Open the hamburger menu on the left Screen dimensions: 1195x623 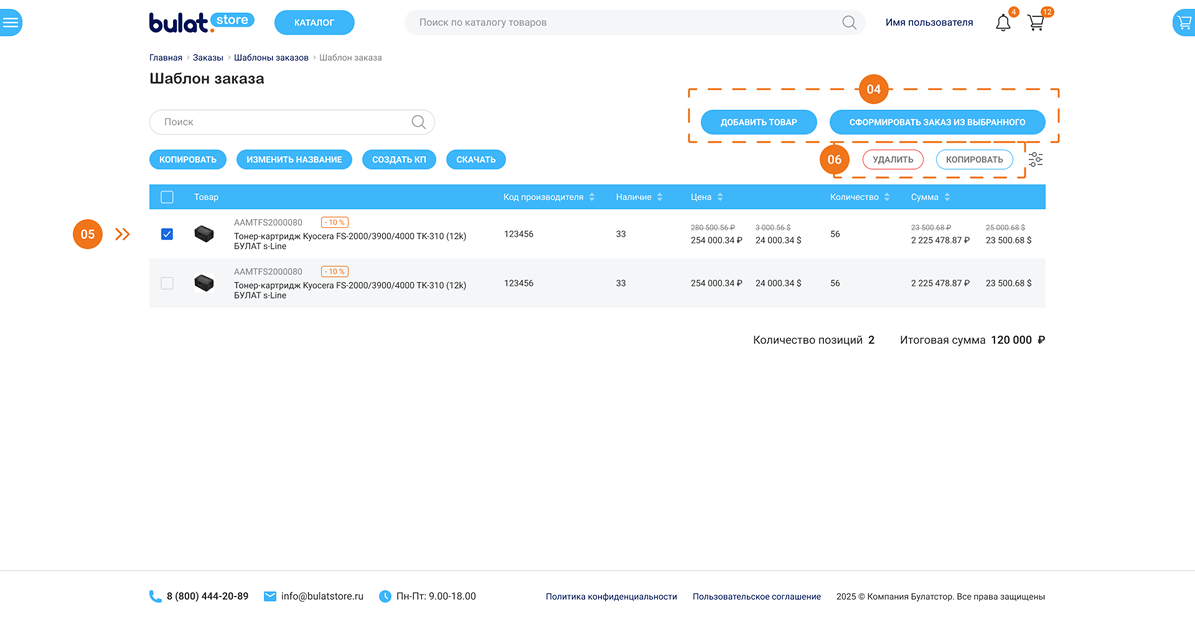coord(11,22)
